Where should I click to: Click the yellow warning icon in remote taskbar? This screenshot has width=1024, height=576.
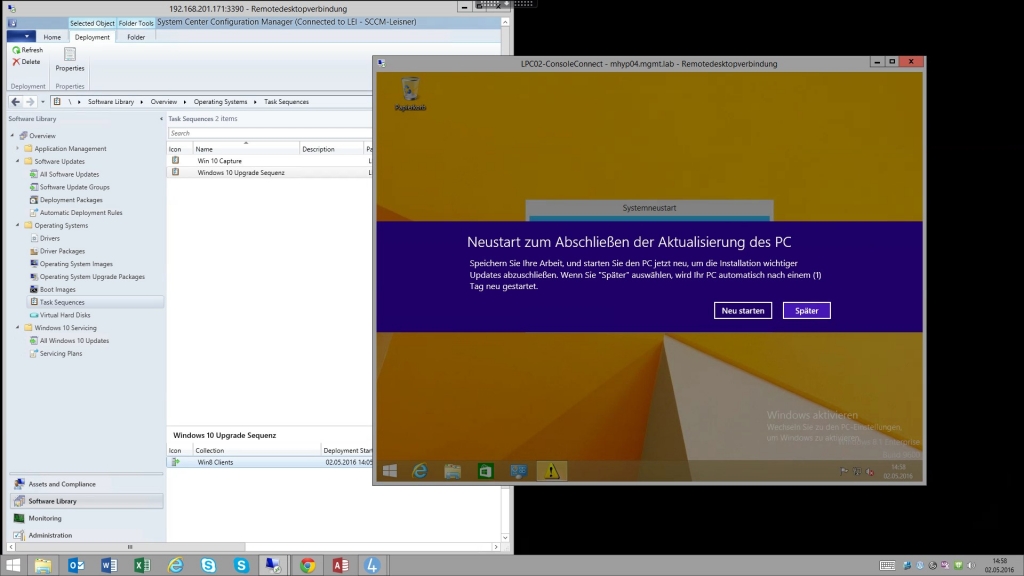[x=552, y=471]
